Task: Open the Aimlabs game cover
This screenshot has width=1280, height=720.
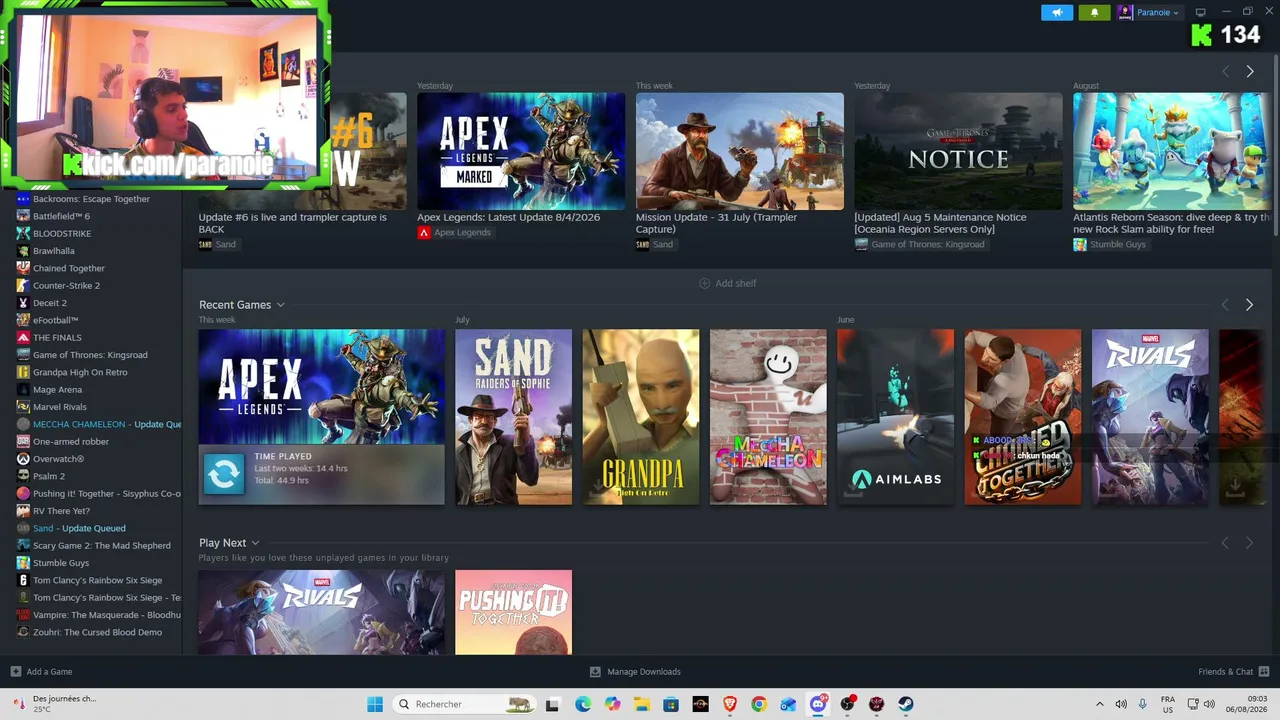Action: pyautogui.click(x=895, y=417)
